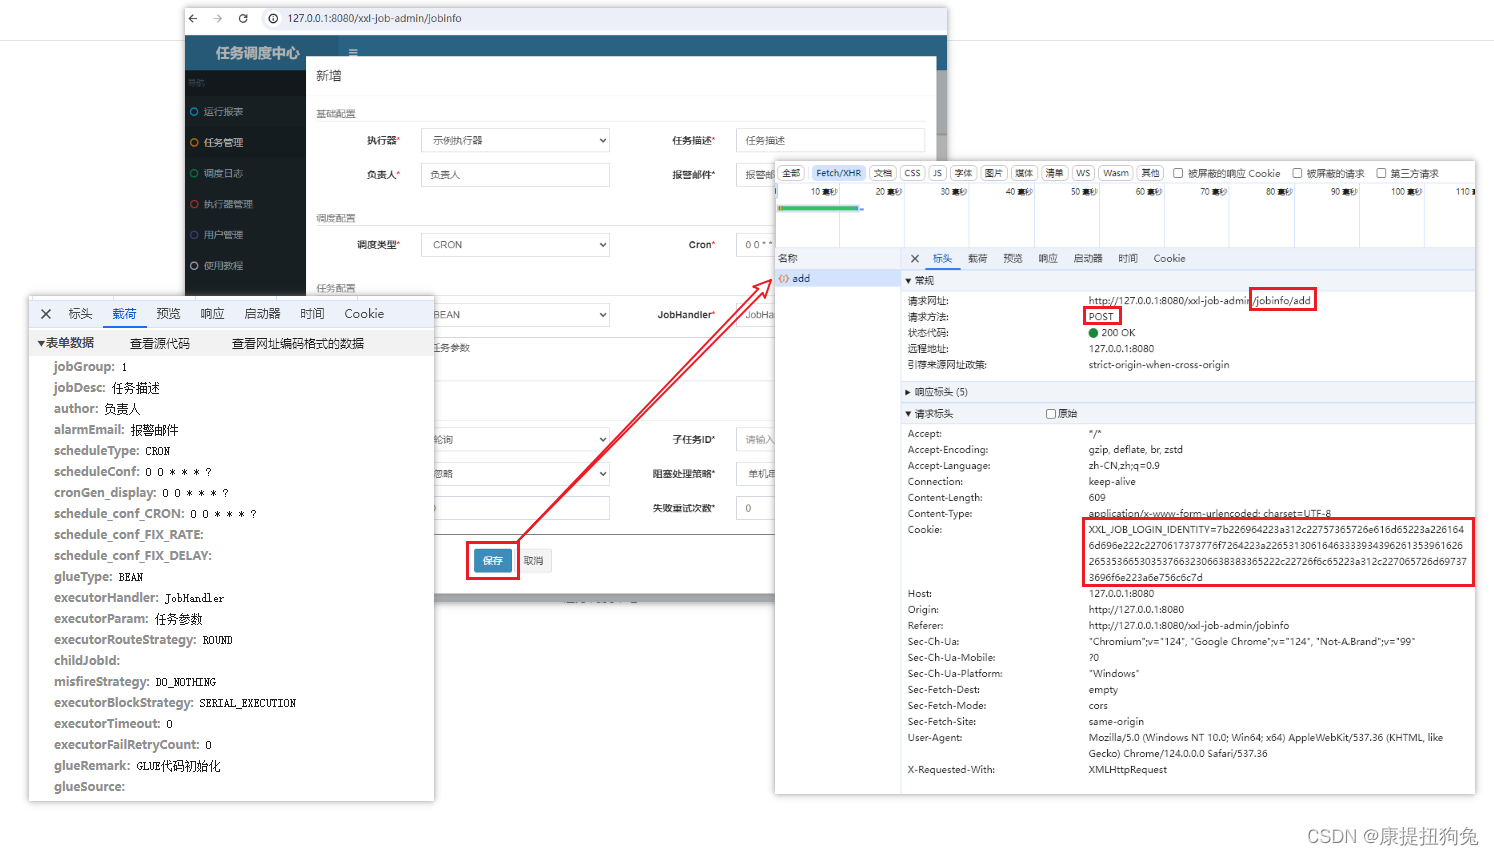Open 调度日志 in the sidebar
This screenshot has width=1494, height=855.
tap(223, 174)
